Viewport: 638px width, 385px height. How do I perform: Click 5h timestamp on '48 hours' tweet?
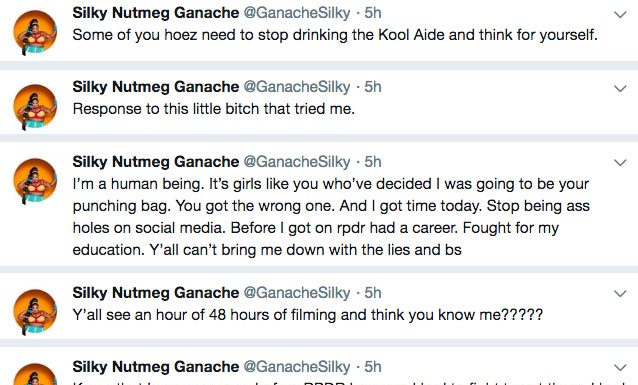click(372, 293)
